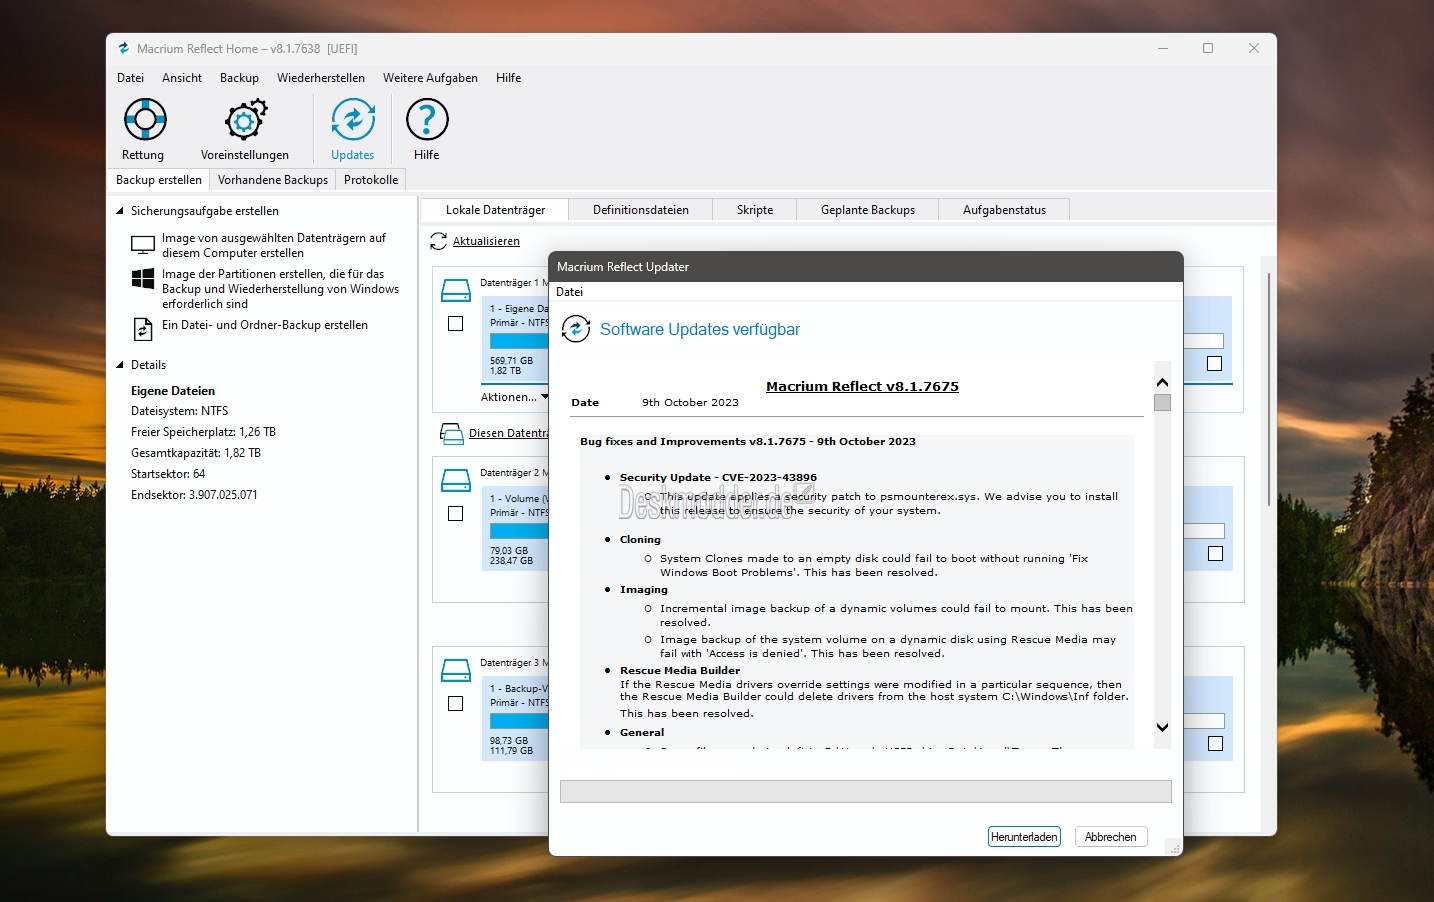Click Gesamtkapazität: 1,82 TB text
The image size is (1434, 902).
coord(195,453)
